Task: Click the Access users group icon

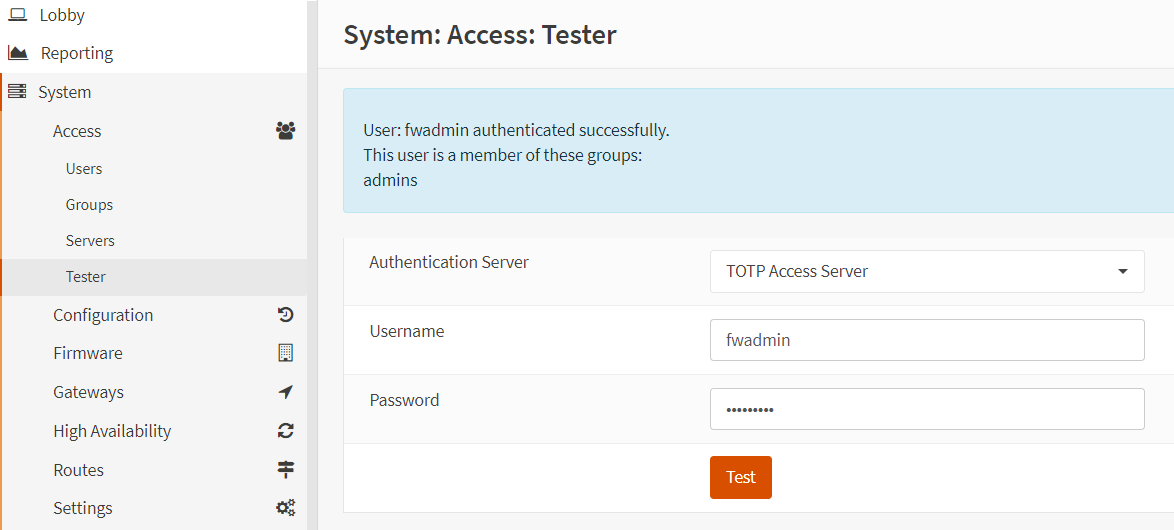Action: tap(285, 131)
